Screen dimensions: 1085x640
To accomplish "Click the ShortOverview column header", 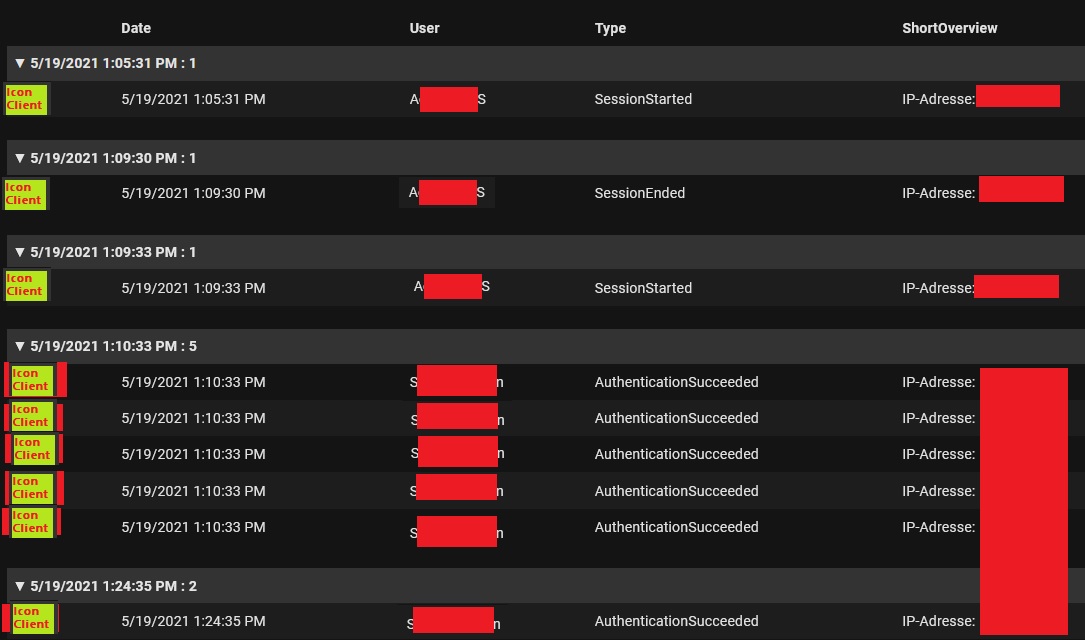I will (949, 28).
